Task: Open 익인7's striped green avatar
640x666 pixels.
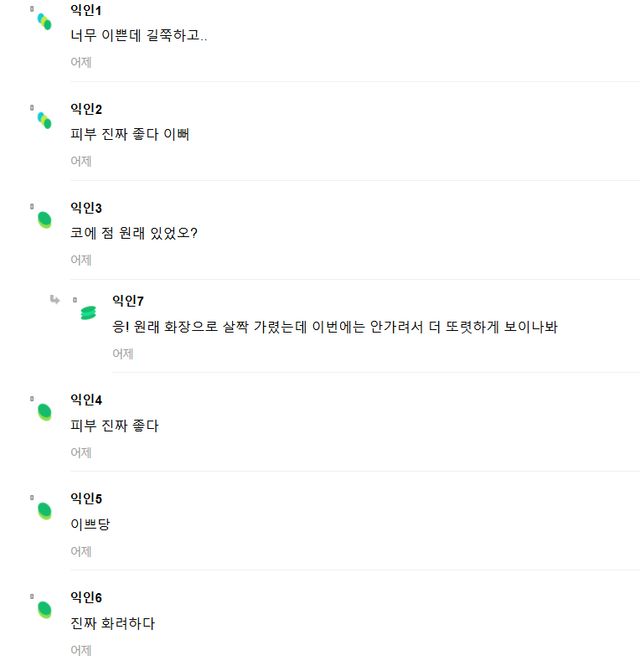Action: [x=88, y=313]
